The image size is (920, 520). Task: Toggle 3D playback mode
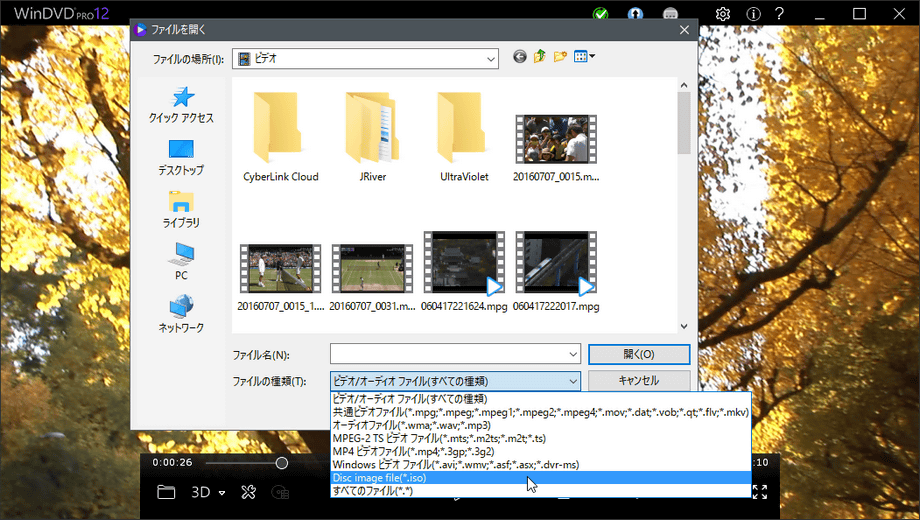point(201,492)
